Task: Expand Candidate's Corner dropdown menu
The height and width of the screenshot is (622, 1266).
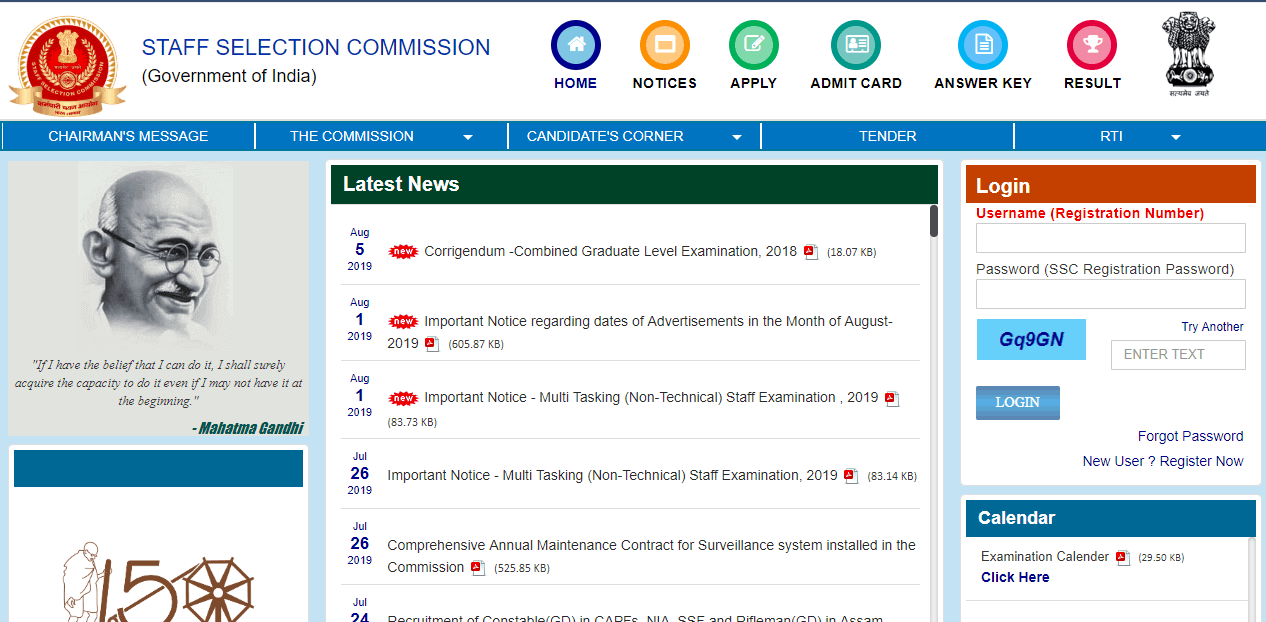Action: [x=634, y=136]
